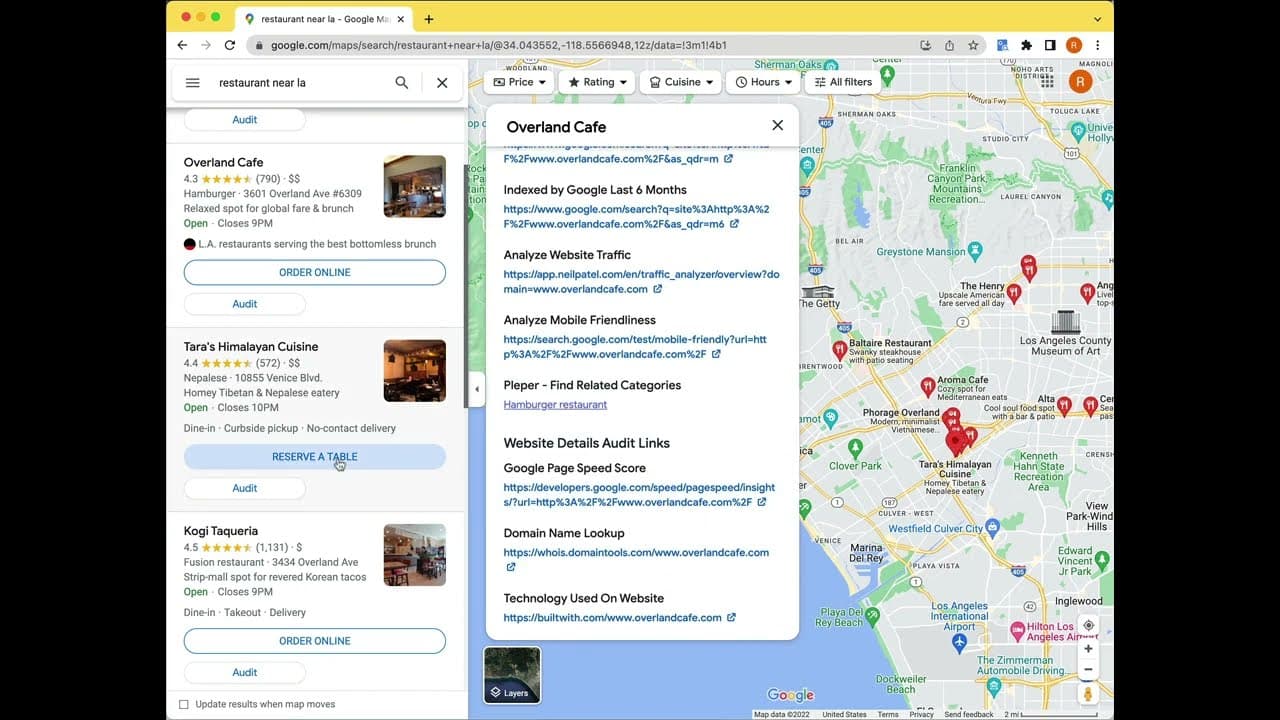Click Aroma Cafe map pin
Screen dimensions: 1280x720
pos(927,386)
